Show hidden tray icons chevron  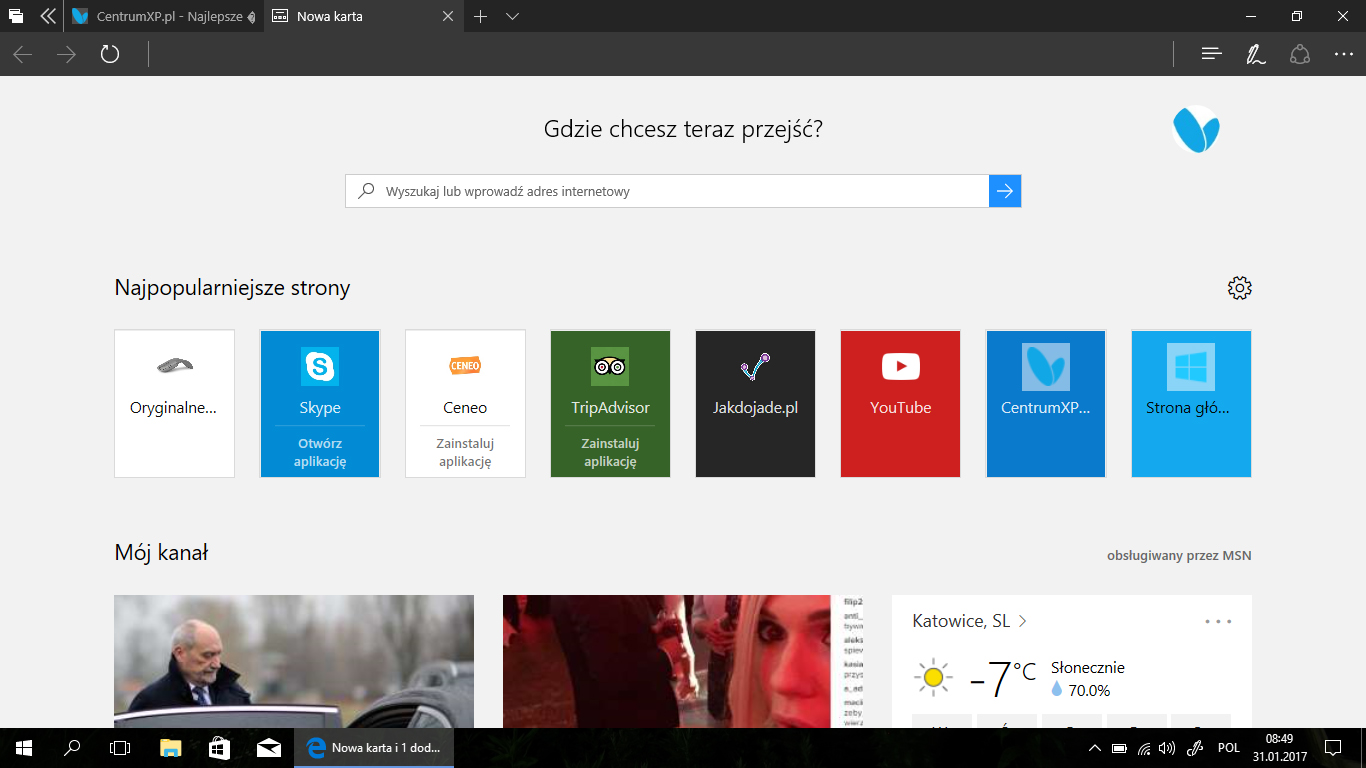pos(1095,747)
